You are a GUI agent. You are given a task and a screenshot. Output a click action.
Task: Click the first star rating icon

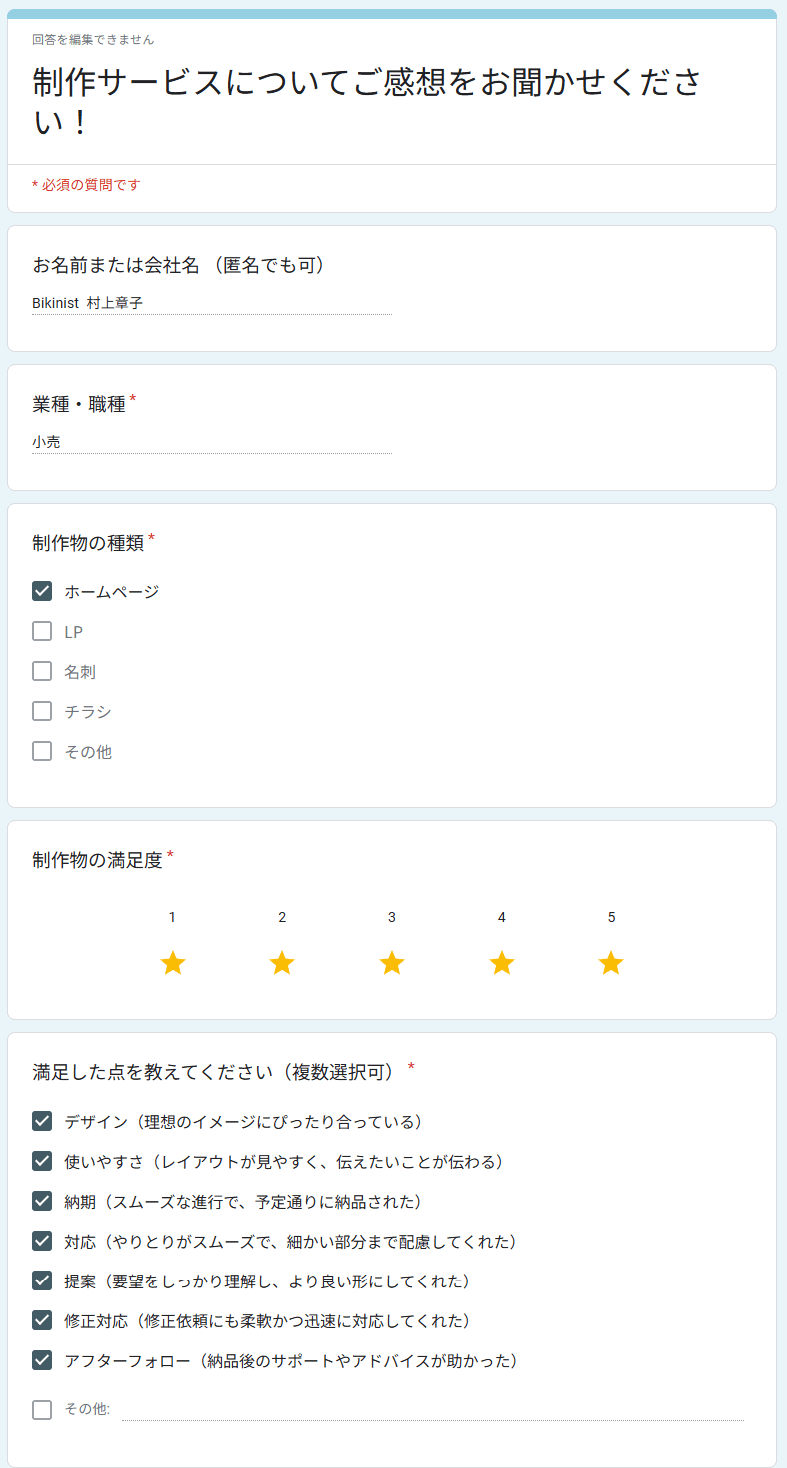pos(173,963)
